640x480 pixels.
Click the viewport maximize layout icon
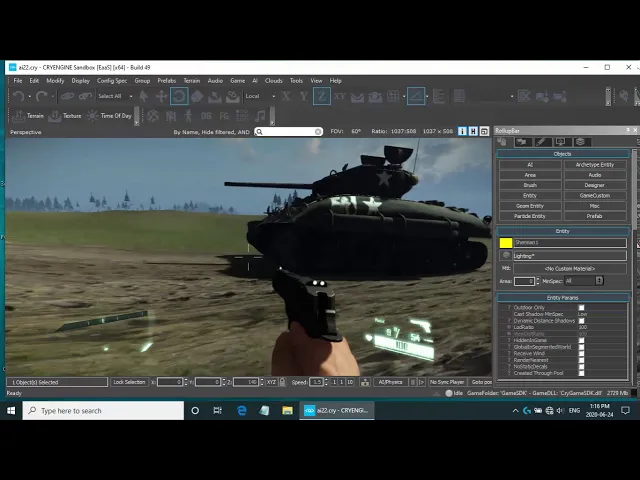(484, 131)
